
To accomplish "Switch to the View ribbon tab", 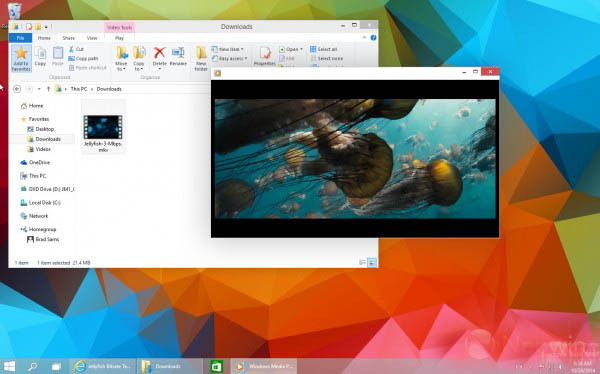I will (x=92, y=38).
